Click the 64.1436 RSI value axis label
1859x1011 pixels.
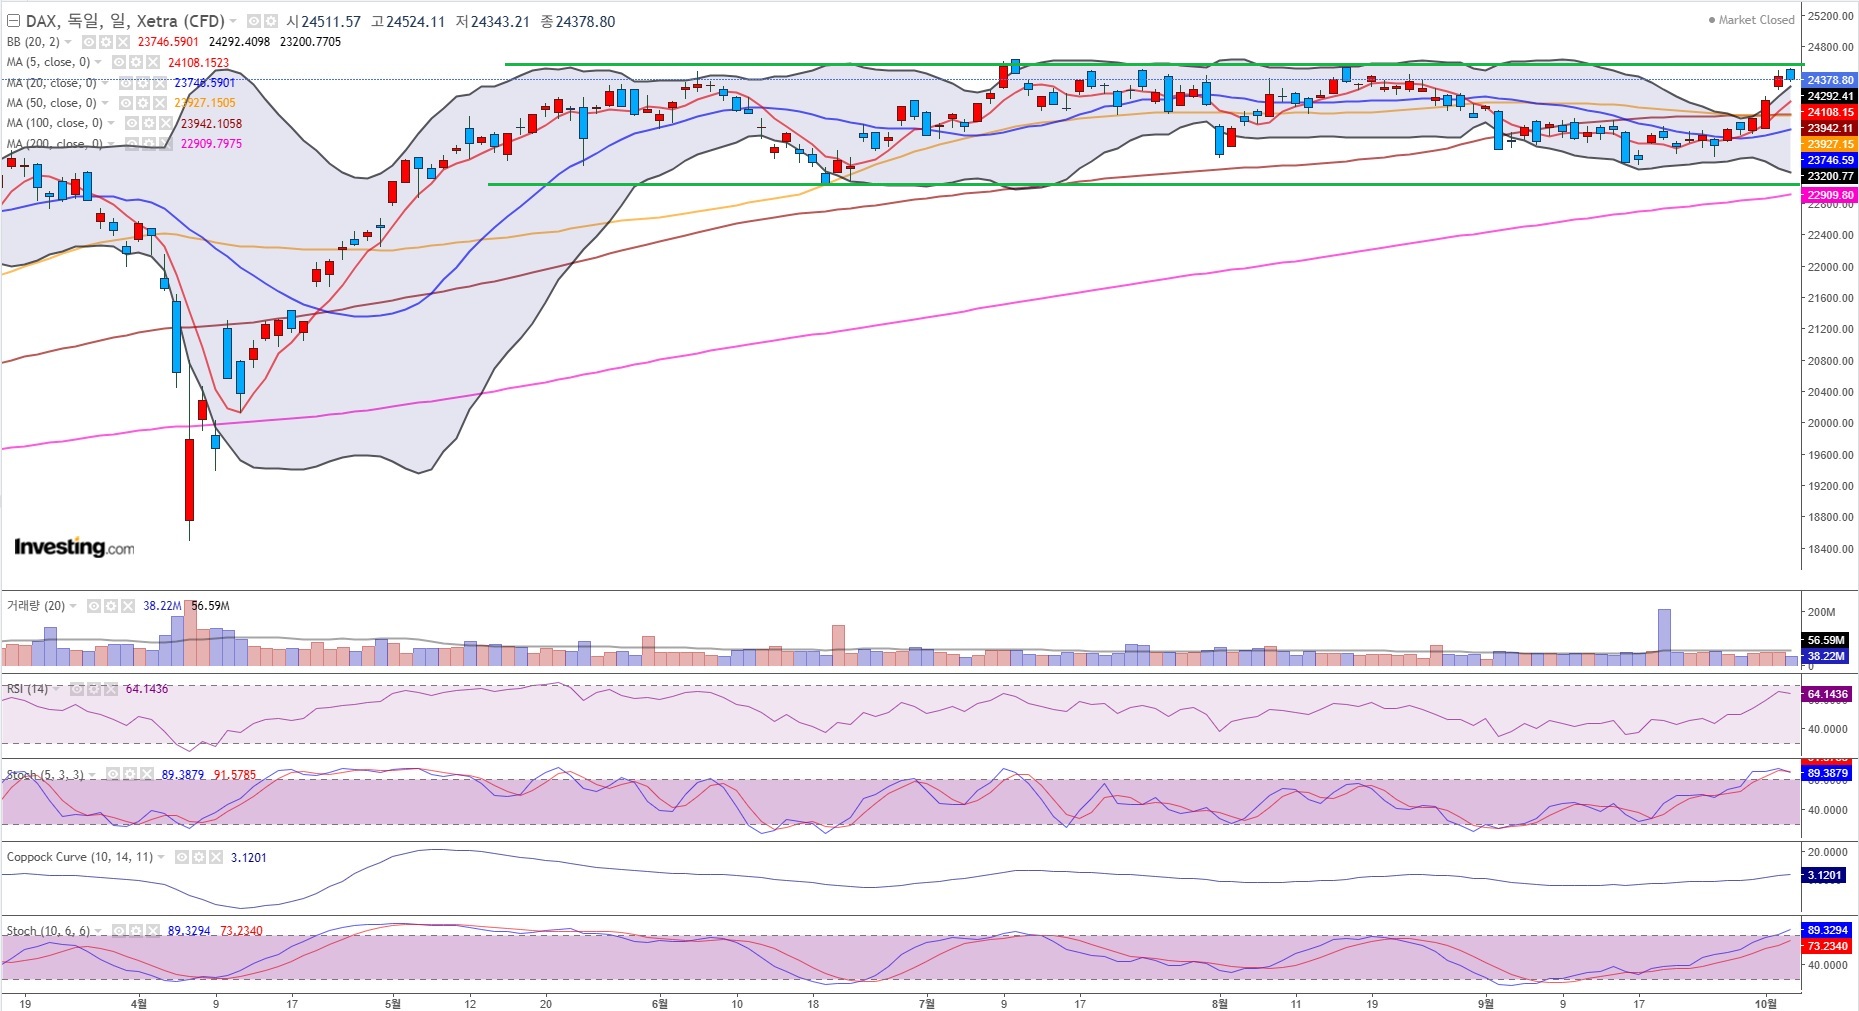pyautogui.click(x=1828, y=694)
